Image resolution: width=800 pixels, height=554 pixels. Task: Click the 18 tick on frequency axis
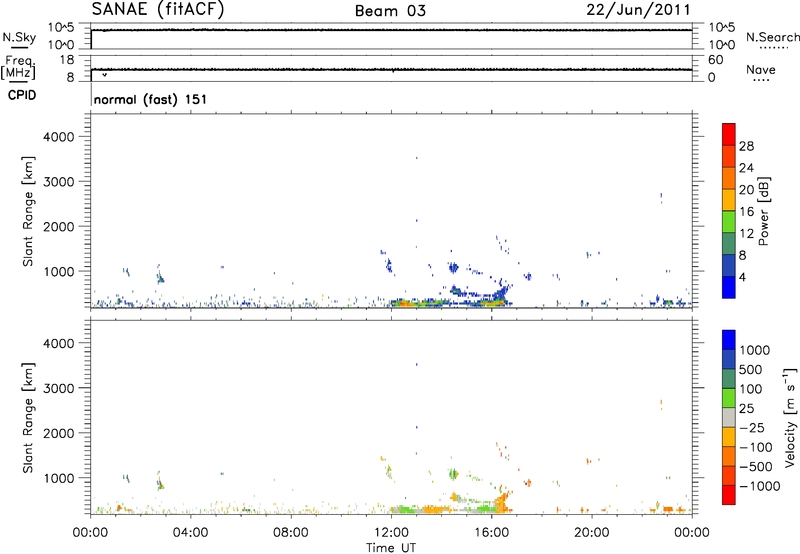[x=67, y=60]
